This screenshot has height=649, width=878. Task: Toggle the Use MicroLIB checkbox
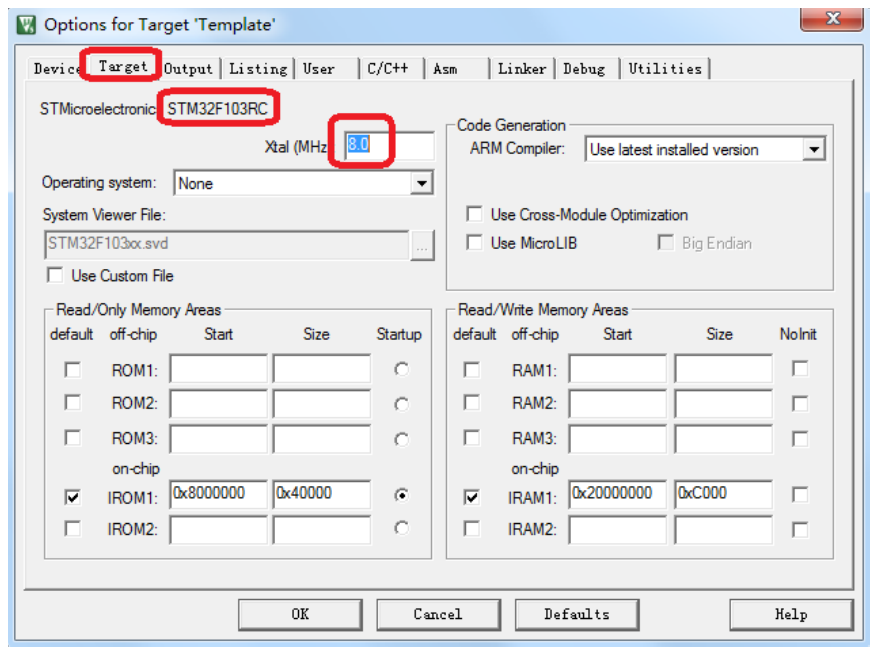tap(474, 243)
